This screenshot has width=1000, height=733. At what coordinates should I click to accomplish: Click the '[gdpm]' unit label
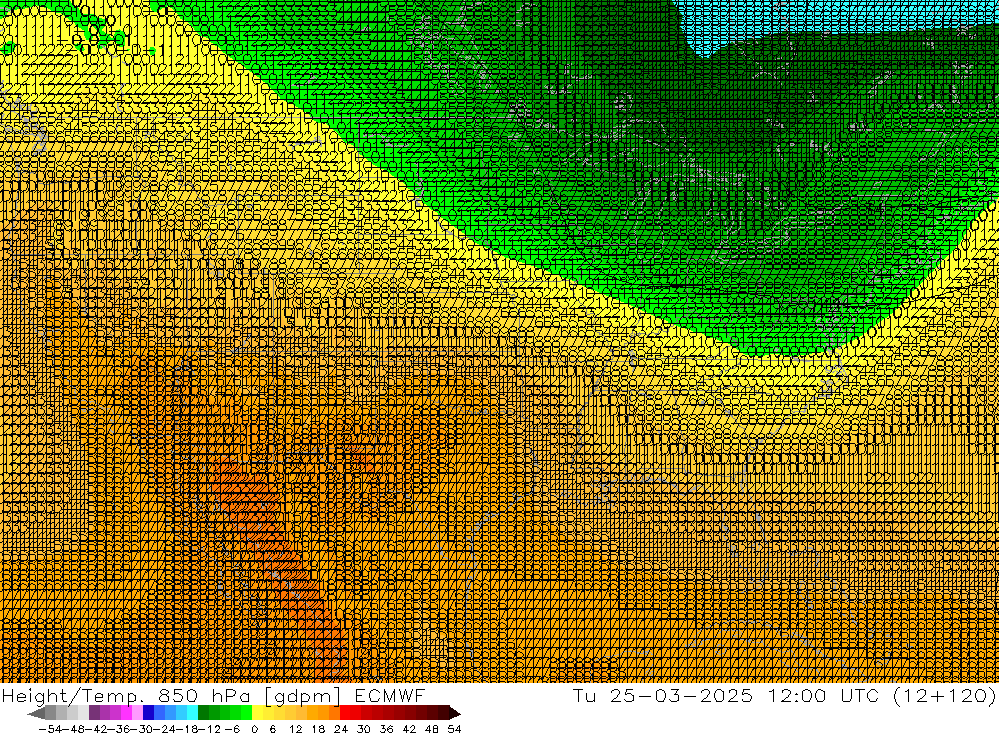click(303, 695)
